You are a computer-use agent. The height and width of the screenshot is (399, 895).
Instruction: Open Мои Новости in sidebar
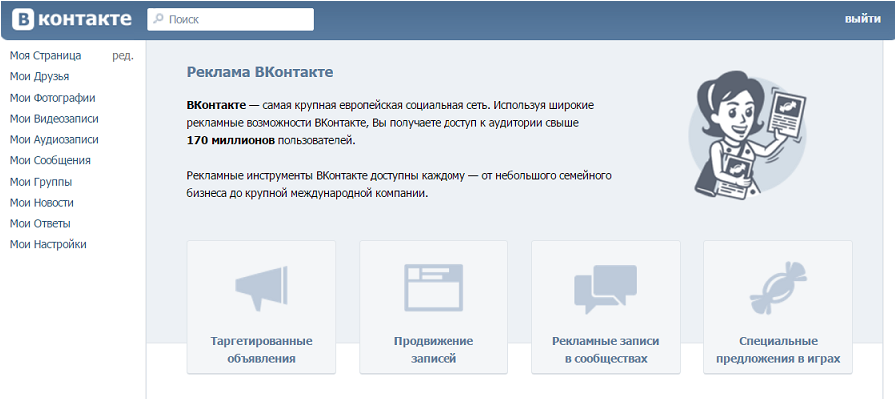click(42, 203)
